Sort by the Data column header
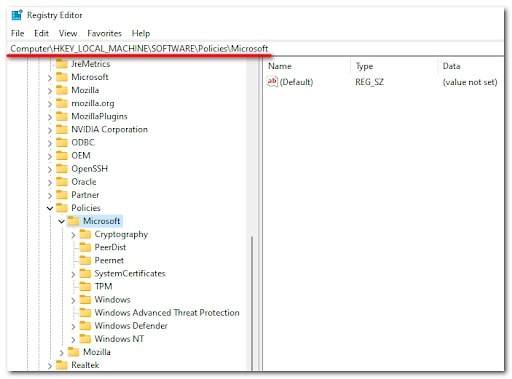This screenshot has width=512, height=379. [x=451, y=66]
